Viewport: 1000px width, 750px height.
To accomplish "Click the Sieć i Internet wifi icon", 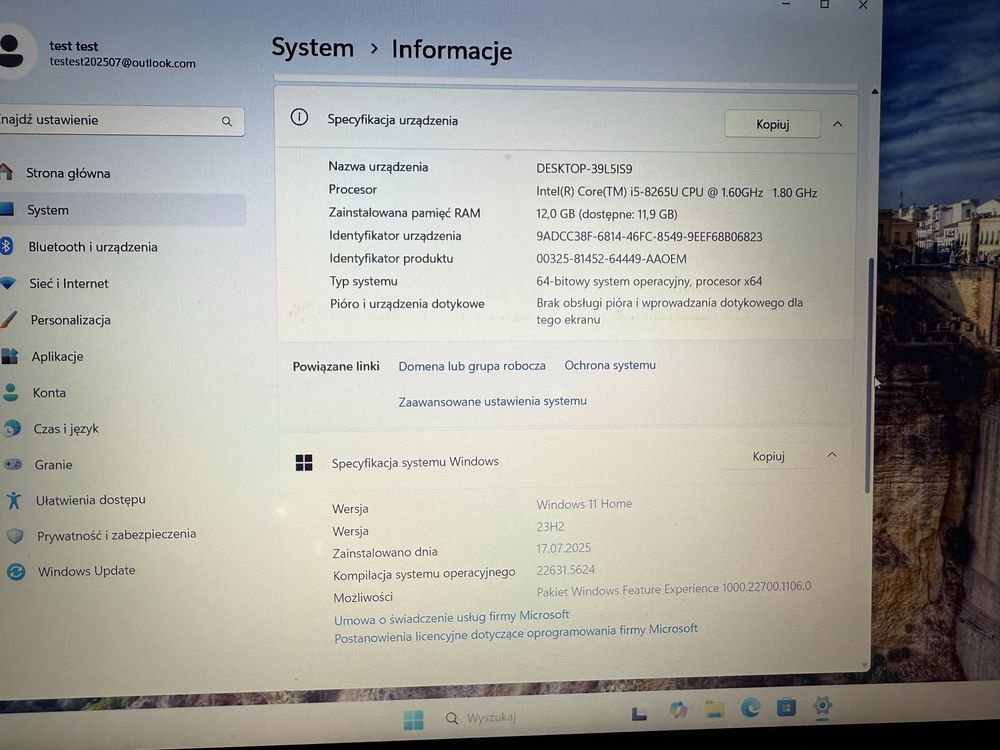I will click(7, 283).
